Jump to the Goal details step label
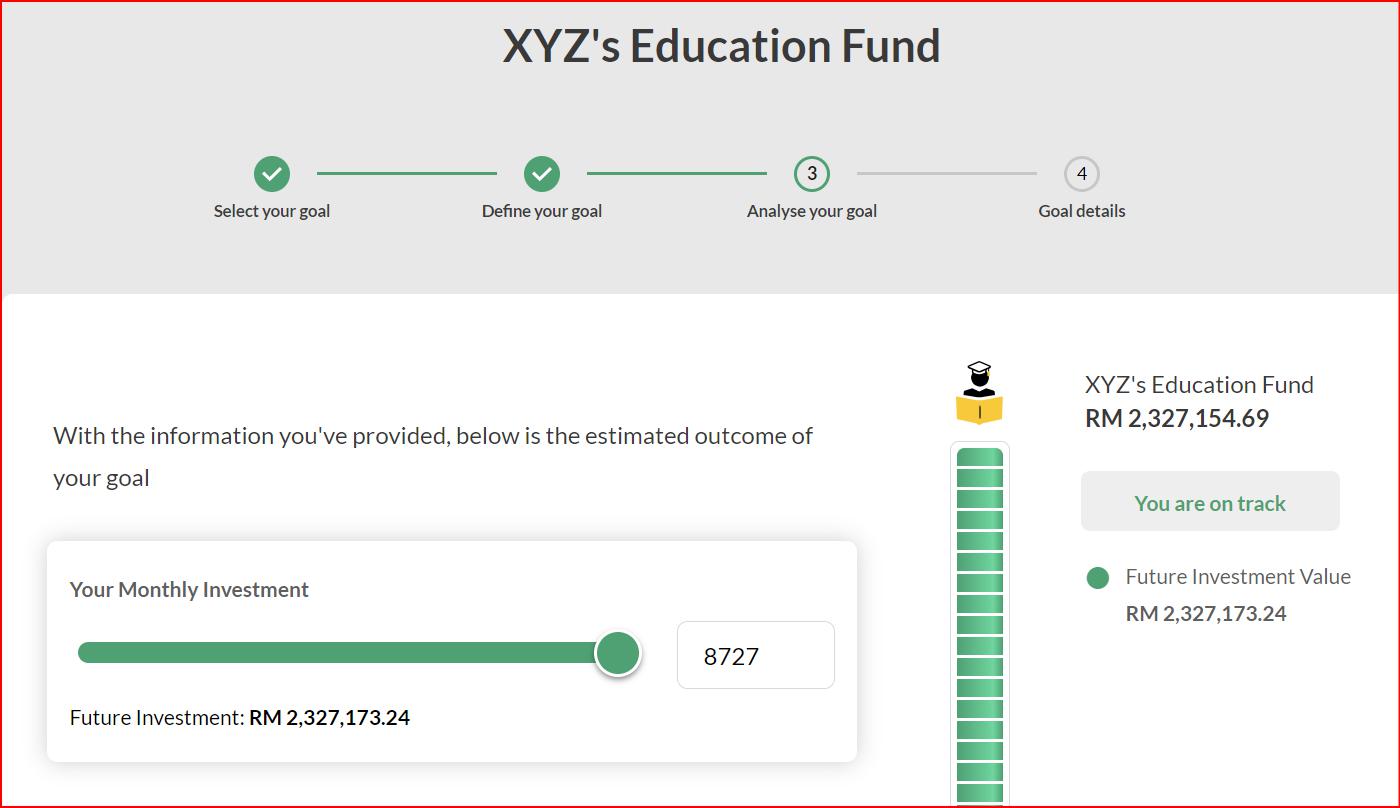Image resolution: width=1400 pixels, height=808 pixels. [1081, 211]
